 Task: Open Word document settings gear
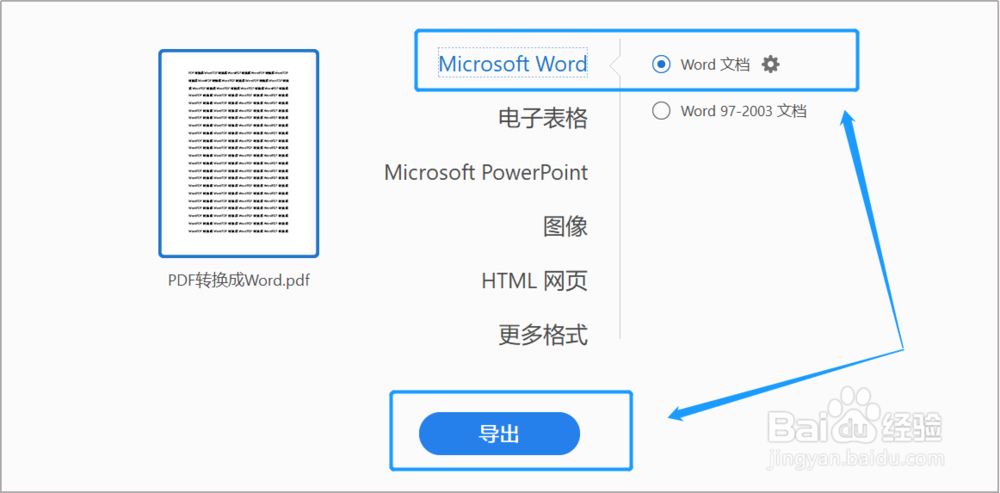[x=771, y=64]
